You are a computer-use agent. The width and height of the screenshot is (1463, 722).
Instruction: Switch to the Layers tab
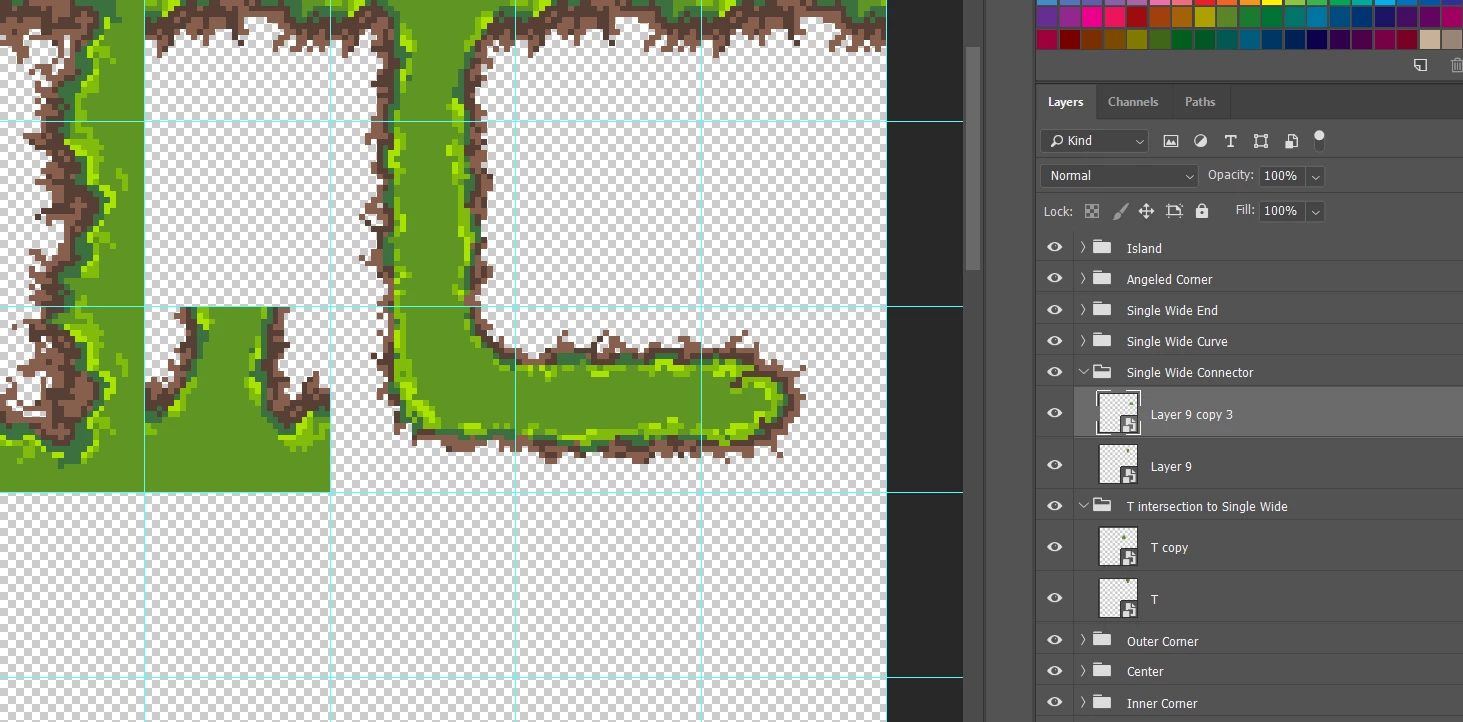coord(1066,102)
